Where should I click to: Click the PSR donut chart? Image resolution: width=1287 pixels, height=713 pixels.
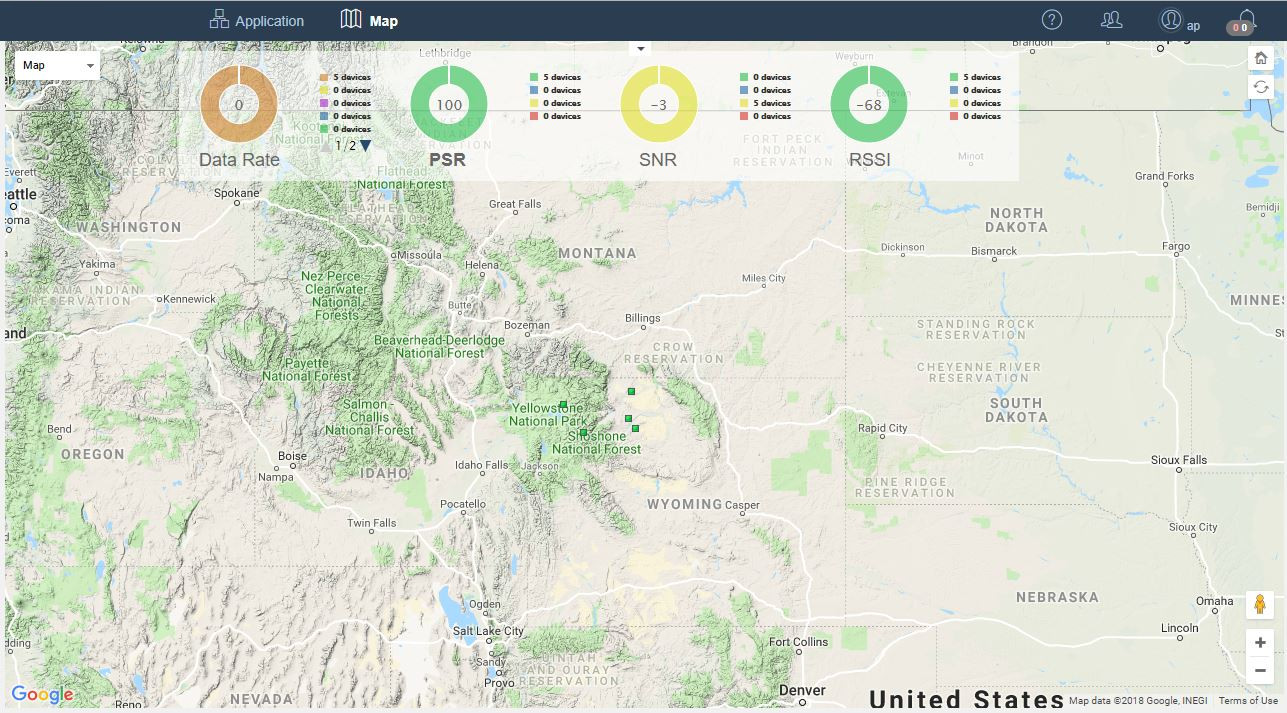[449, 105]
